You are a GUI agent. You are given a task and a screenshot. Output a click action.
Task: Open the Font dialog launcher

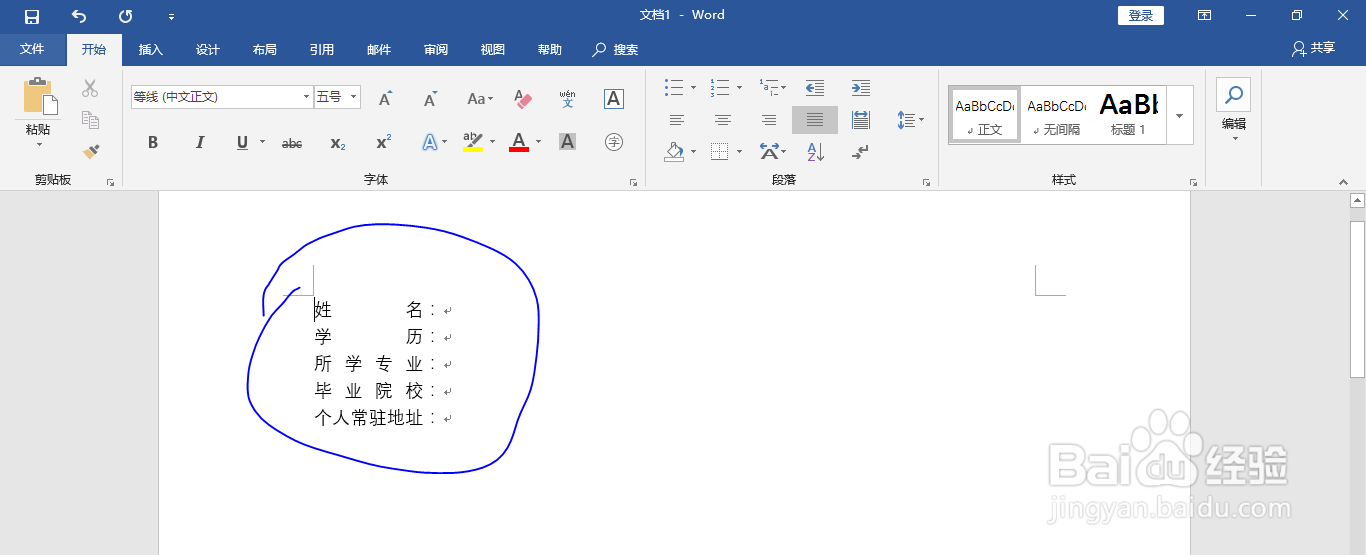(x=633, y=183)
